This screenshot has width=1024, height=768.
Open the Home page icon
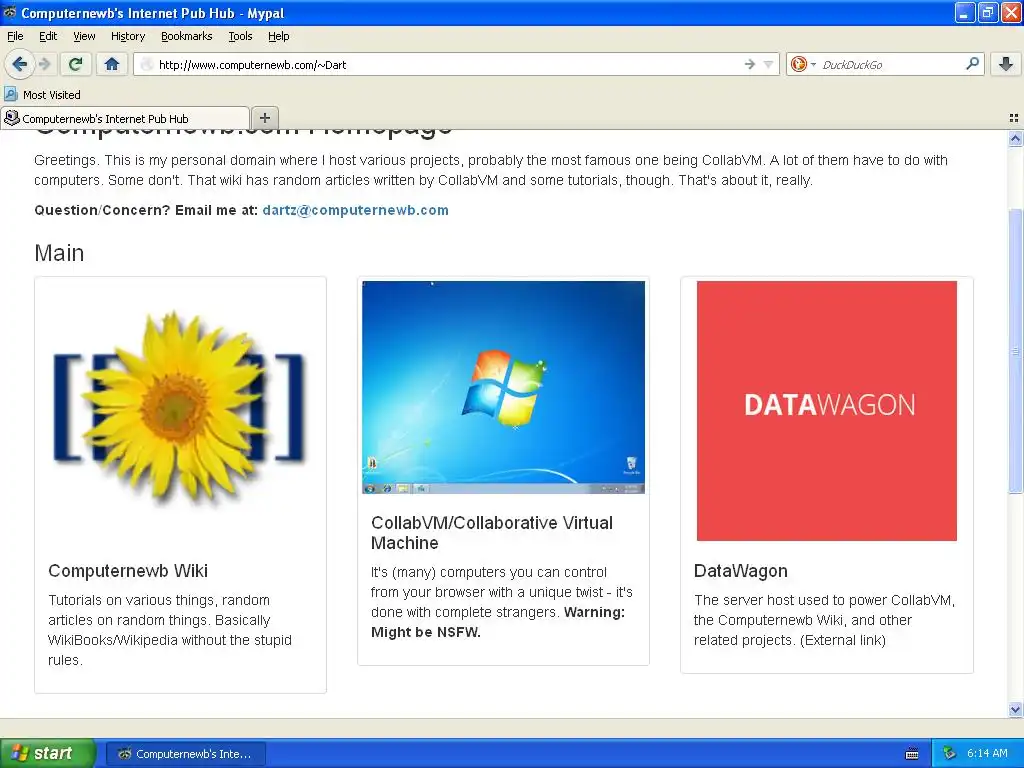(x=112, y=64)
